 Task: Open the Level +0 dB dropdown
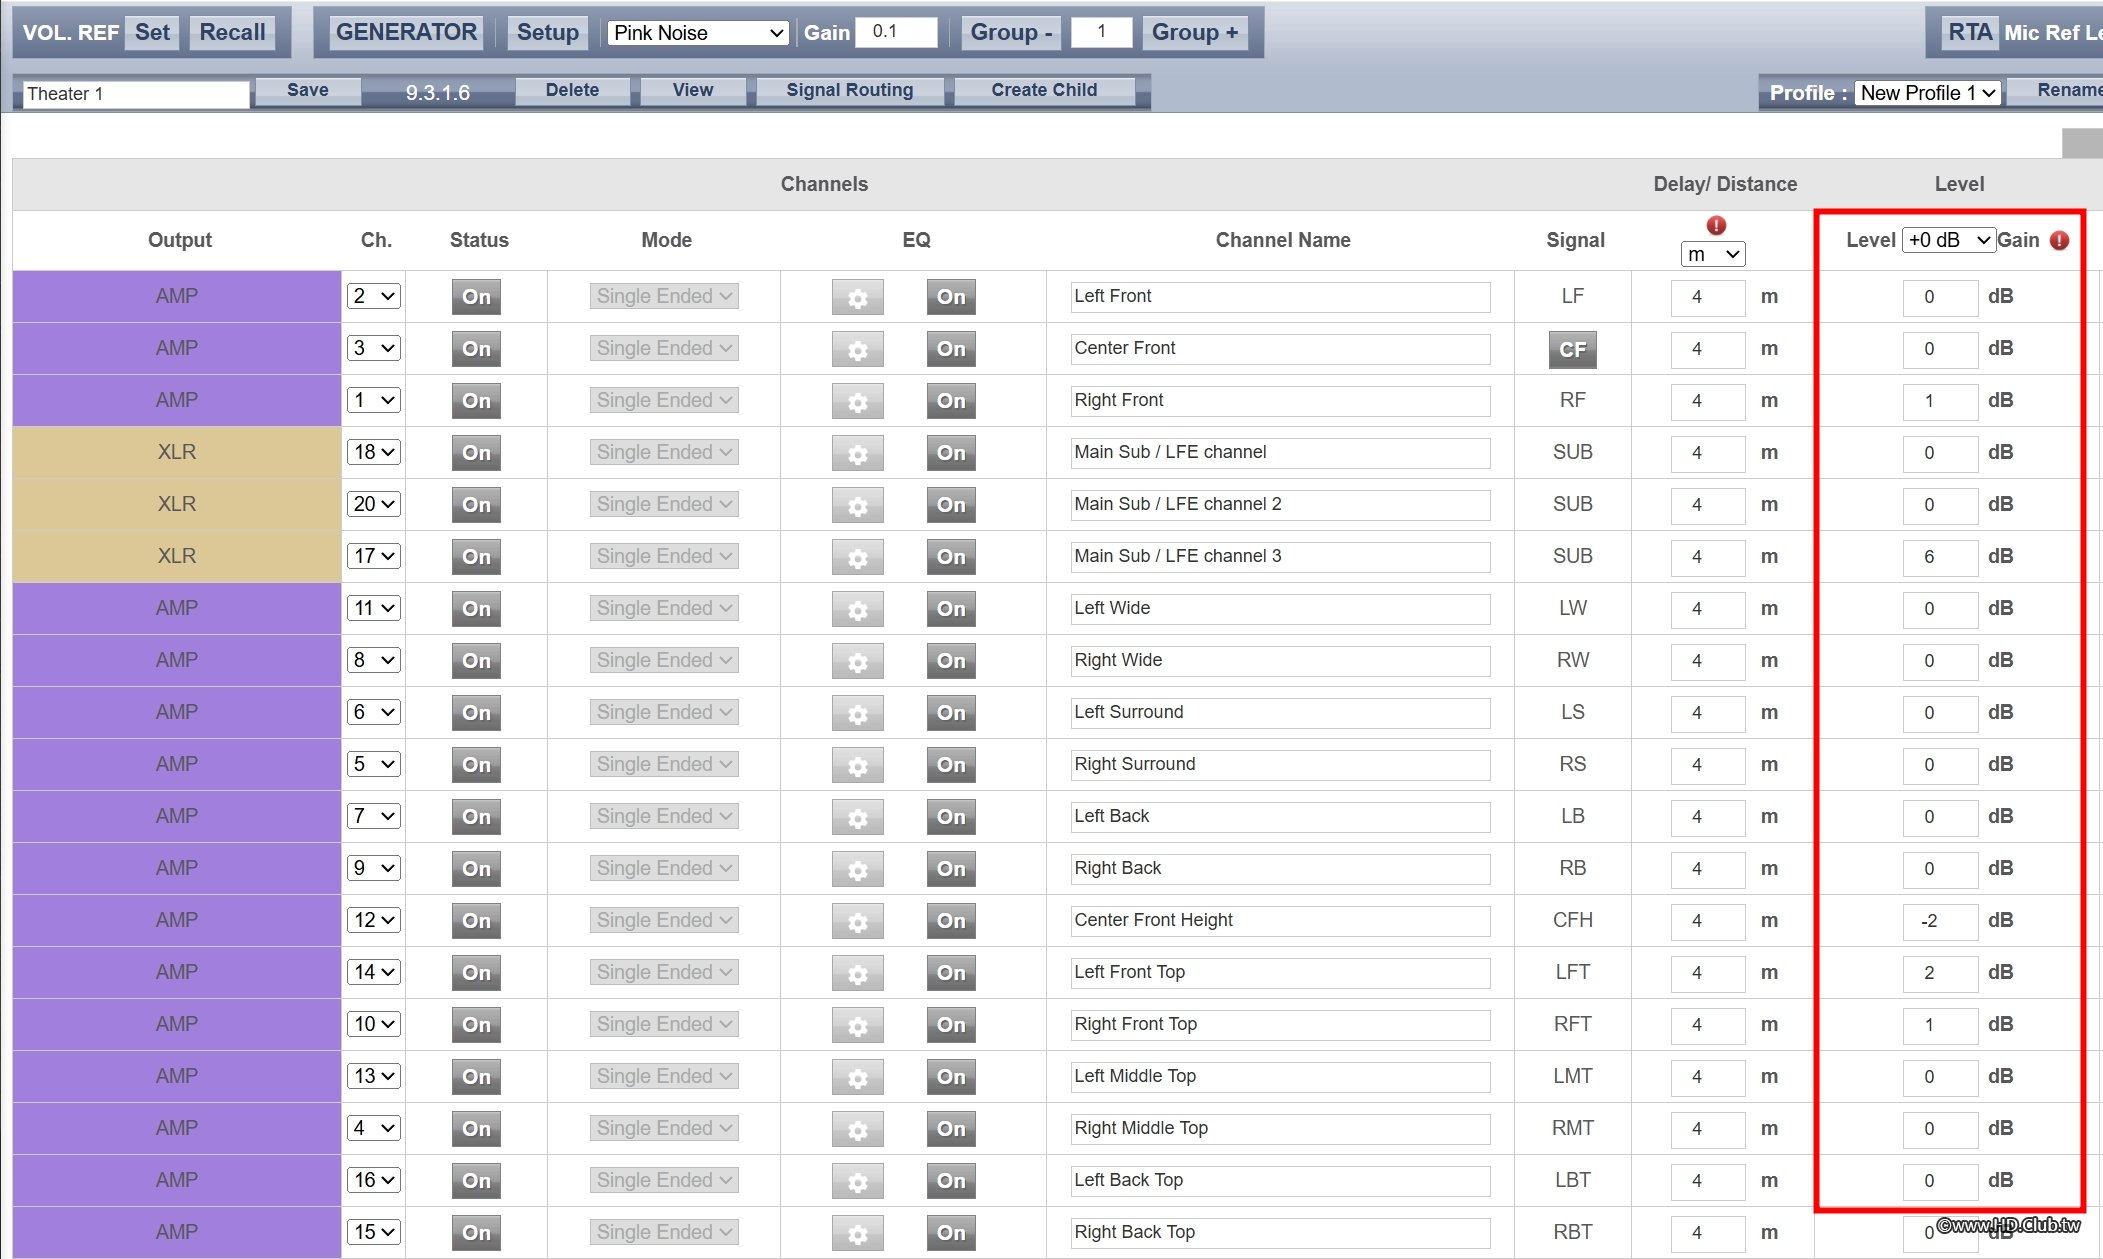1947,240
